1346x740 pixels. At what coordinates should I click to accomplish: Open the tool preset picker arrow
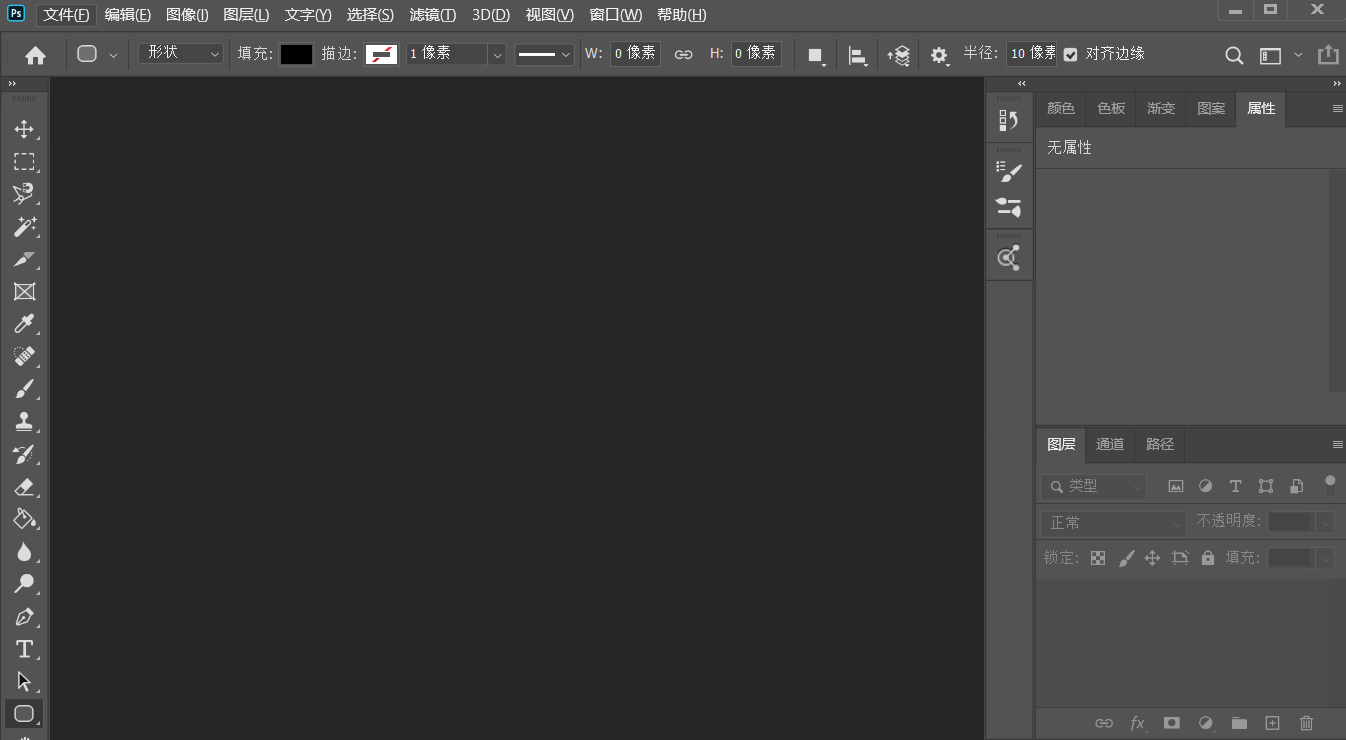click(x=113, y=55)
